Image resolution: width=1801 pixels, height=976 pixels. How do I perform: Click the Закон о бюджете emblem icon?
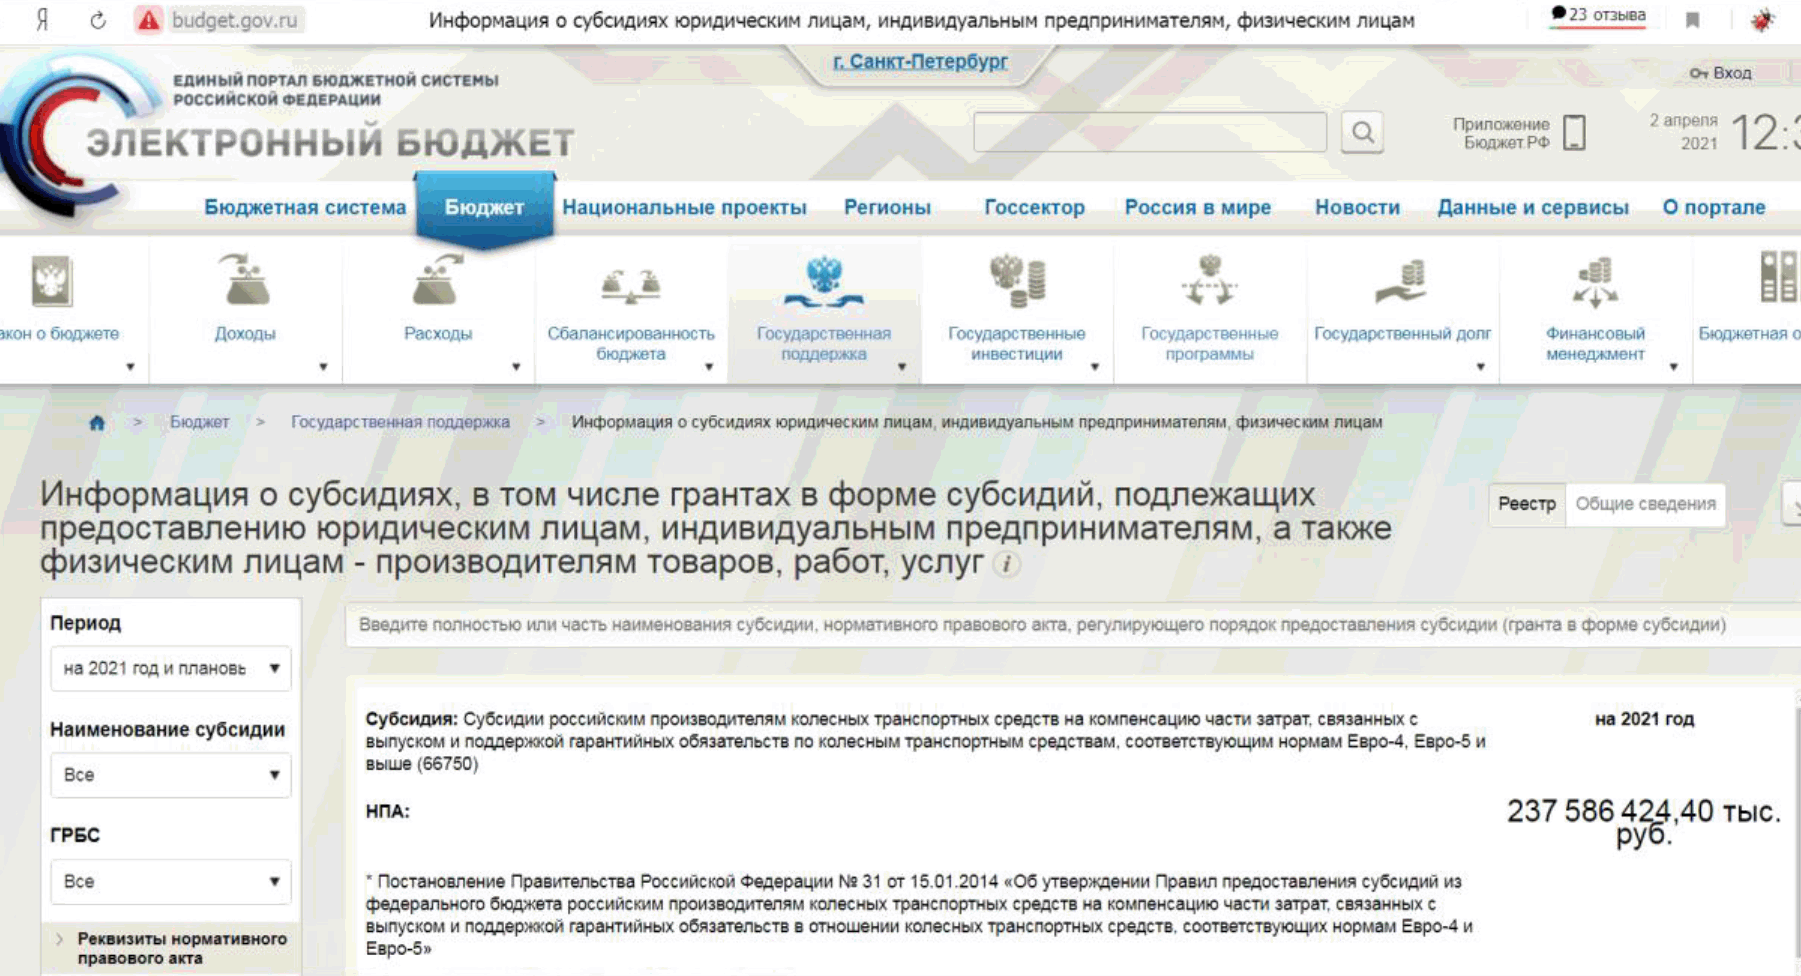coord(51,281)
